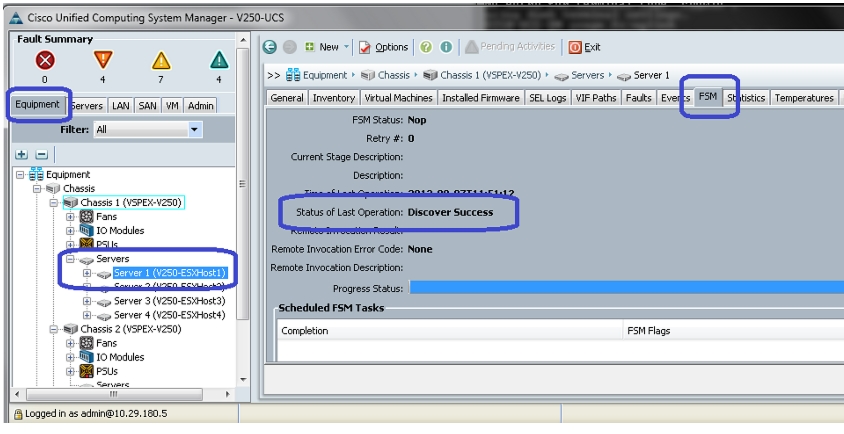Click the blue information icon in toolbar
Screen dimensions: 844x434
pyautogui.click(x=446, y=47)
